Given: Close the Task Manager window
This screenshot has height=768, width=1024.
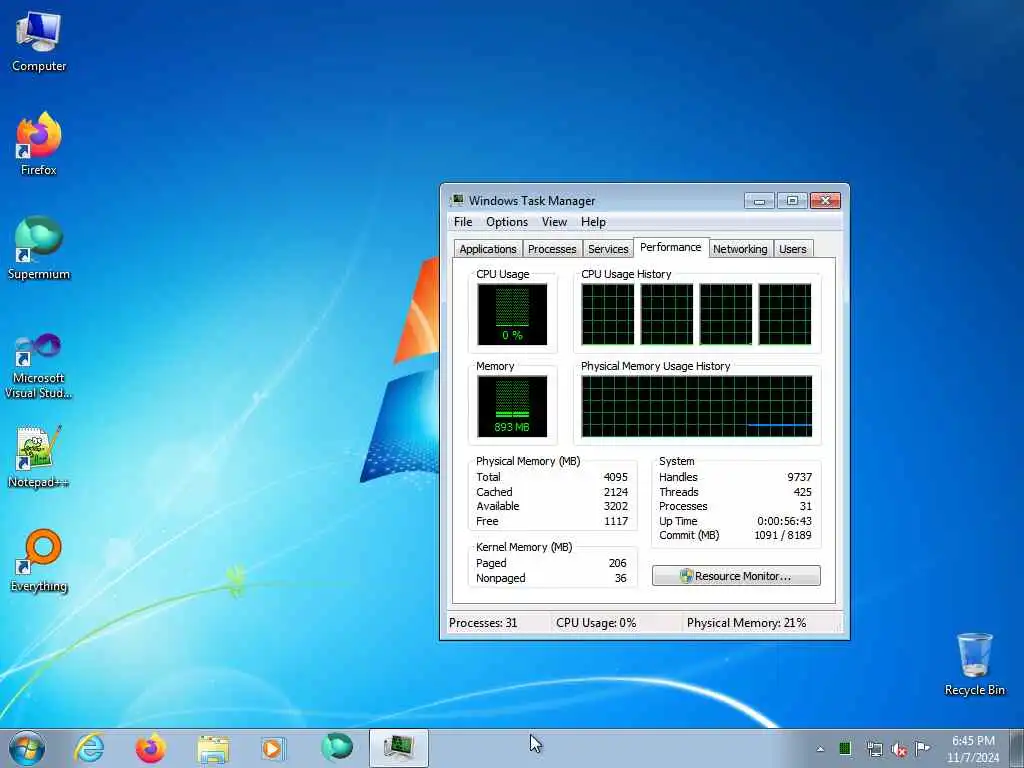Looking at the screenshot, I should [x=825, y=200].
